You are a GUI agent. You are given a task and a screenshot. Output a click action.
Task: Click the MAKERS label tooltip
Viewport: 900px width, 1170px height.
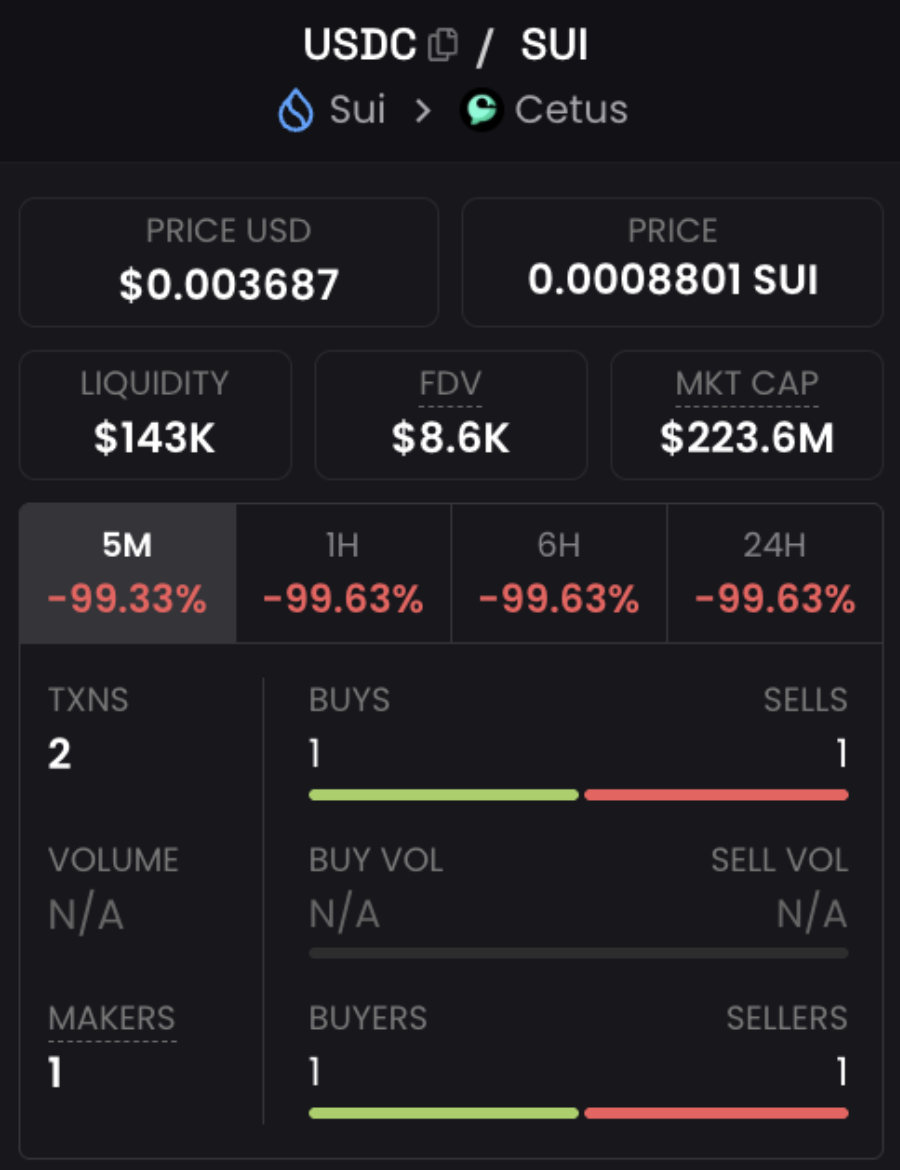[x=112, y=1019]
